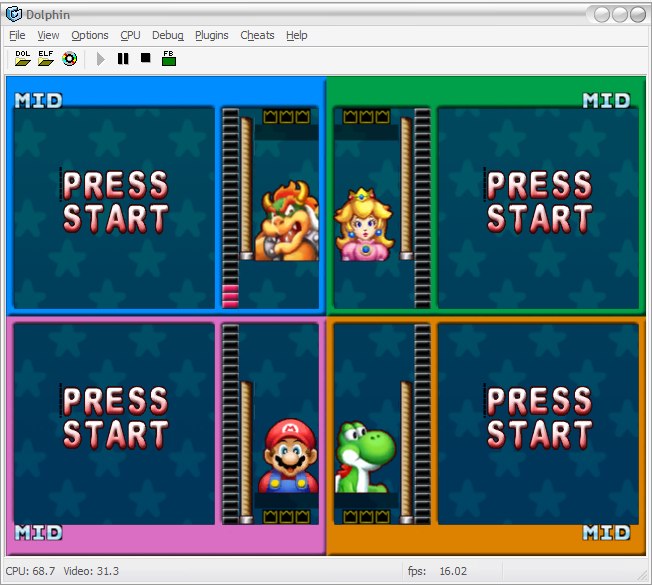The width and height of the screenshot is (652, 585).
Task: Select the Princess Peach character portrait
Action: [364, 225]
